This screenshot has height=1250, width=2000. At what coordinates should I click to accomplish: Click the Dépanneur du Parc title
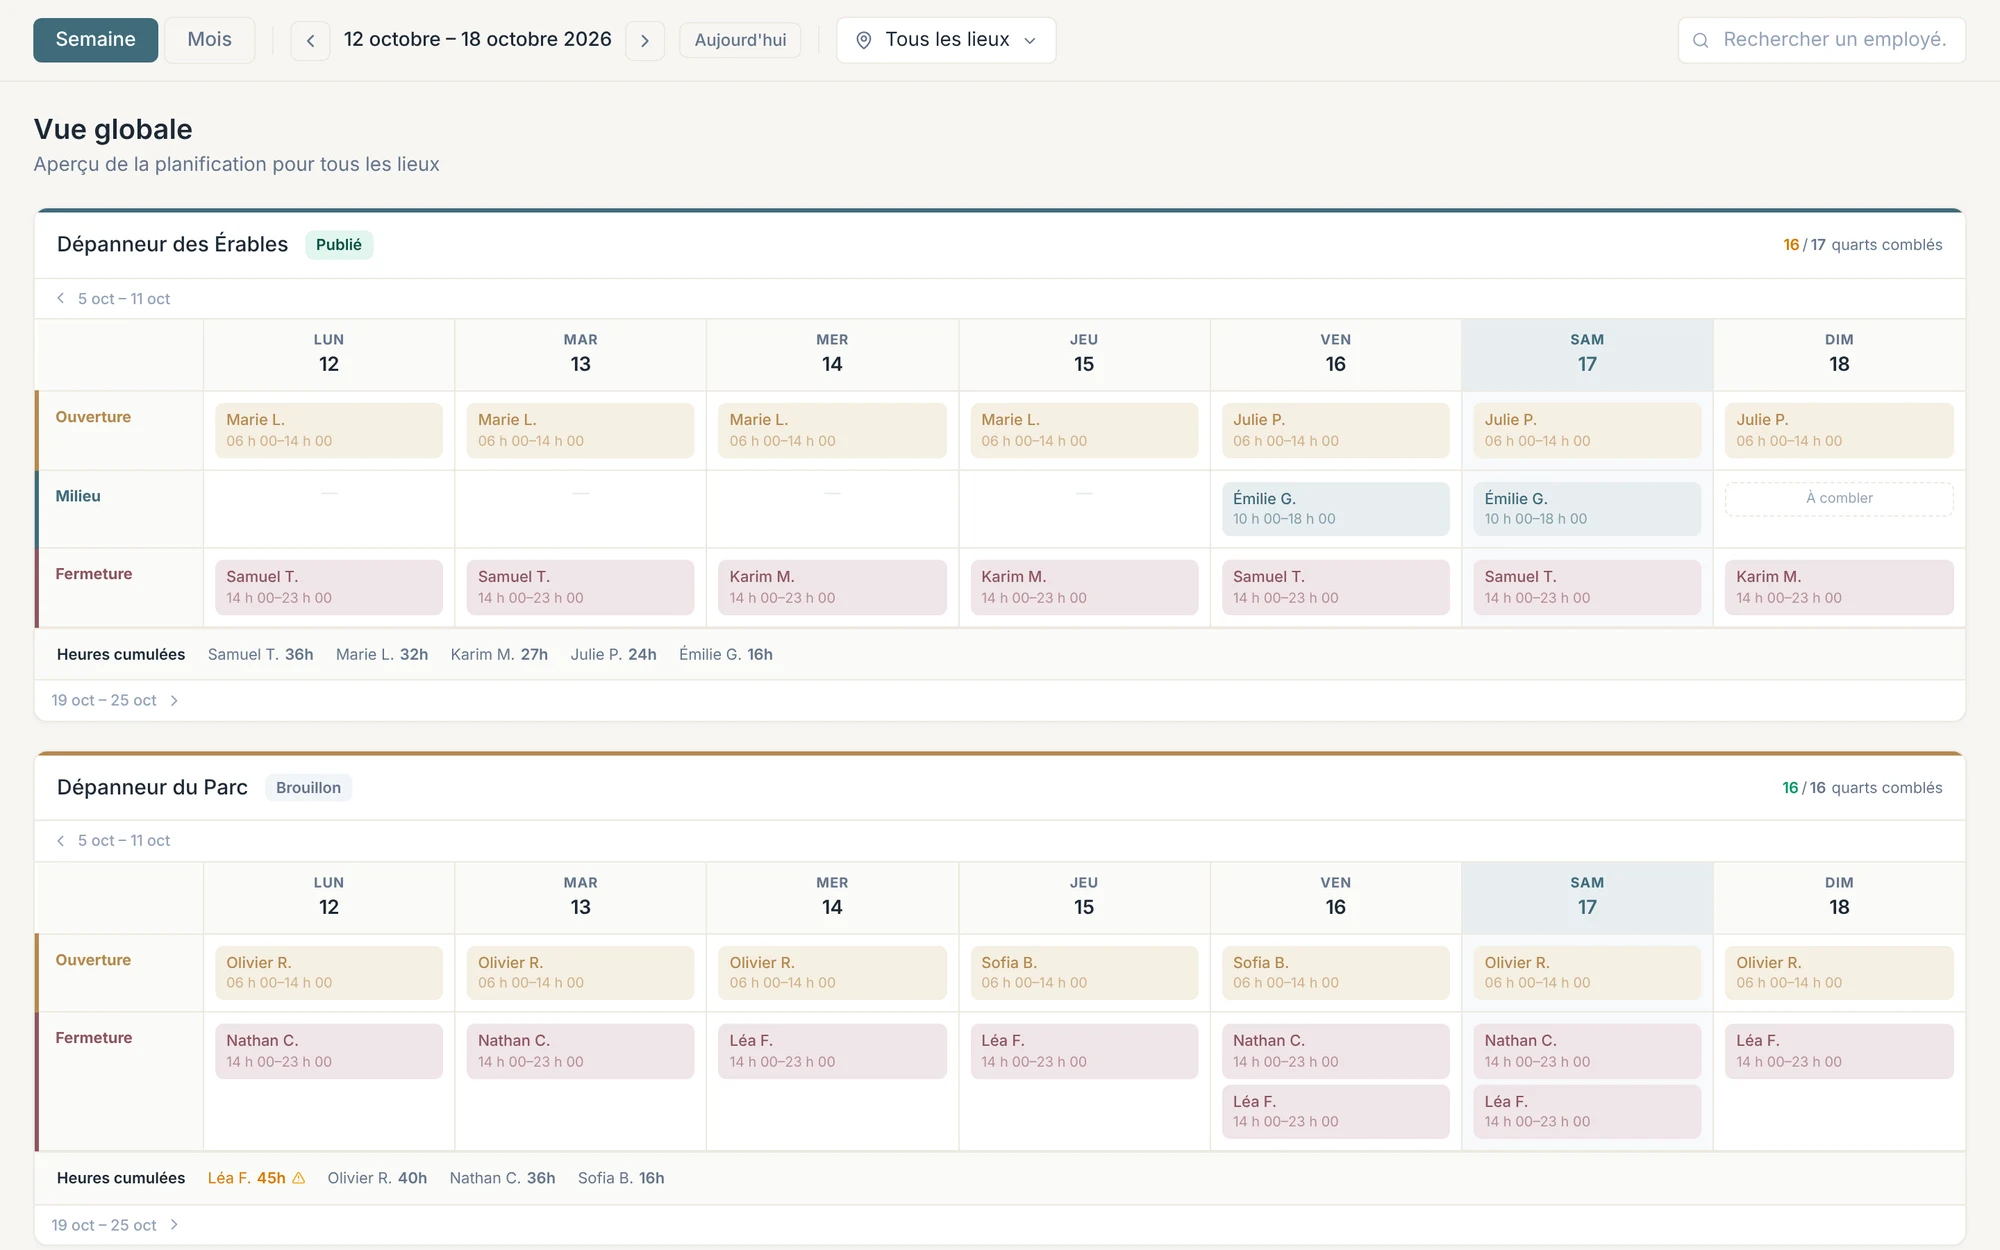coord(152,788)
